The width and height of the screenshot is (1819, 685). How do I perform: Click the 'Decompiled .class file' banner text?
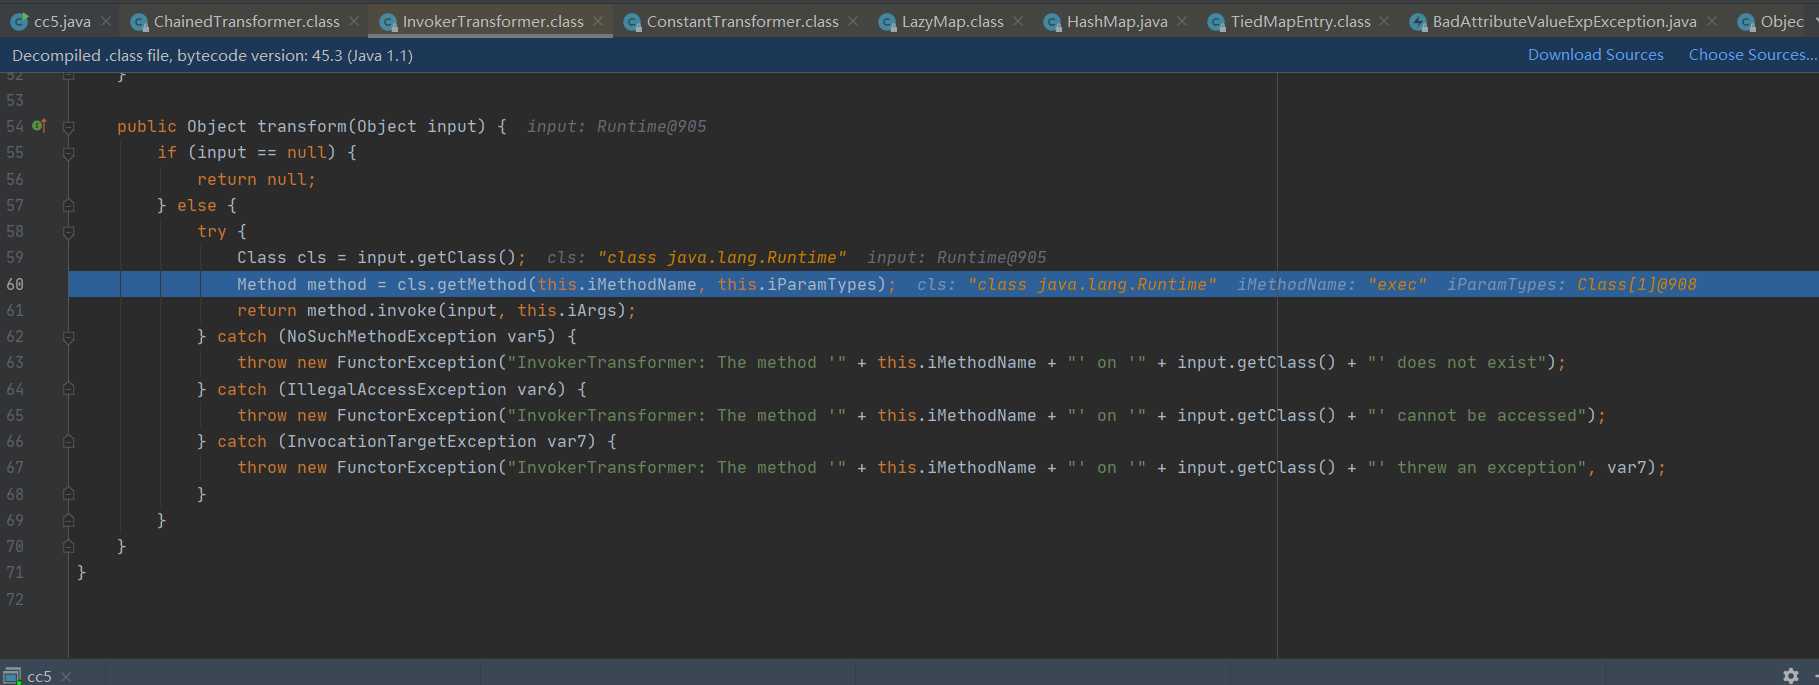(x=213, y=55)
